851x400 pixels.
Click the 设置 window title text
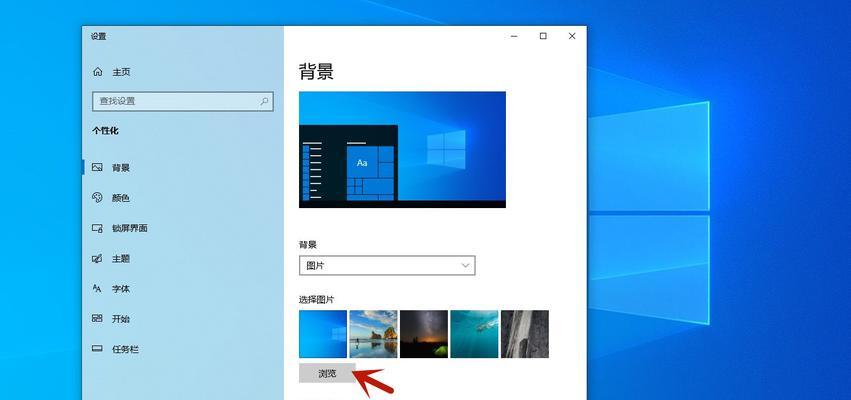coord(99,36)
